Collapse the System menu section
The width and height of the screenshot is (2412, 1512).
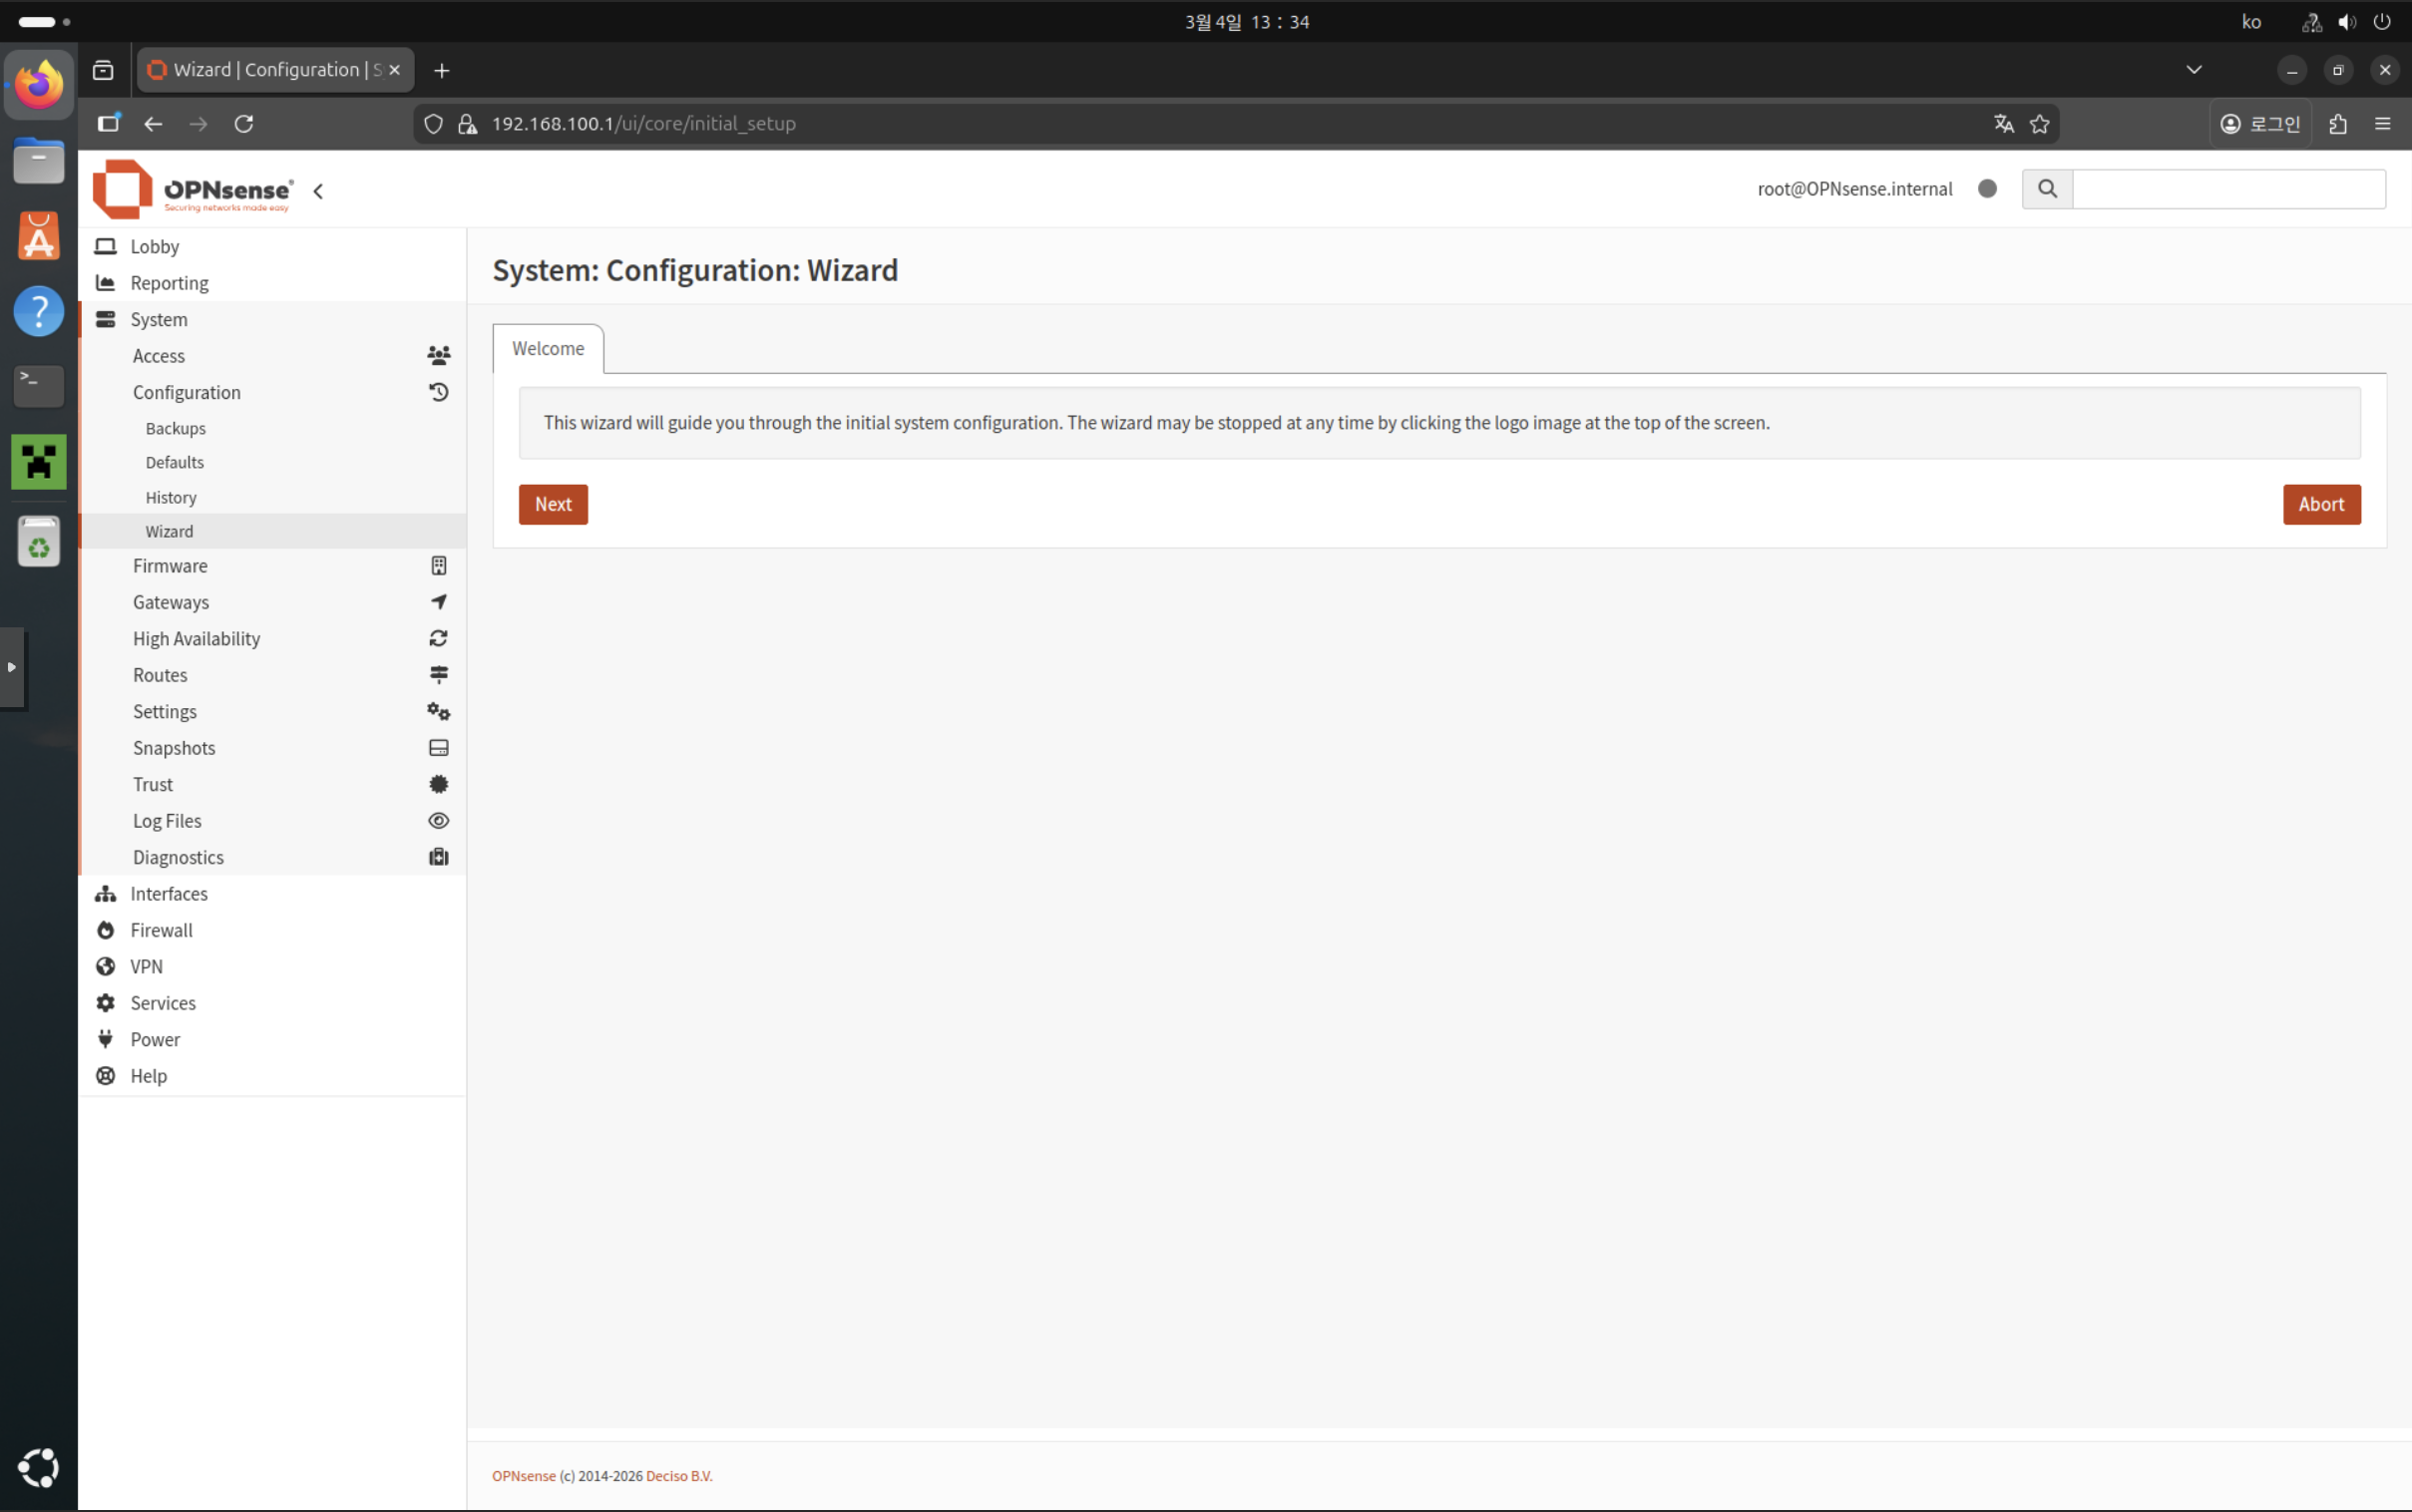pos(158,320)
